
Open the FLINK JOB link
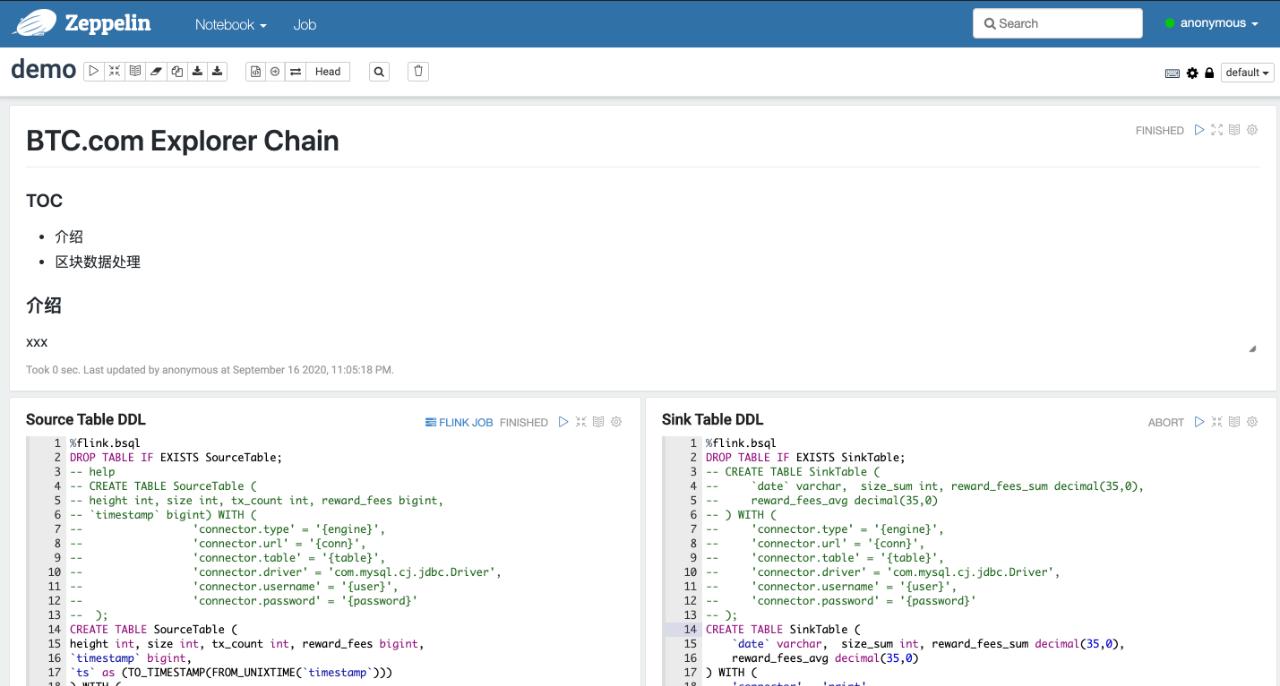point(459,422)
